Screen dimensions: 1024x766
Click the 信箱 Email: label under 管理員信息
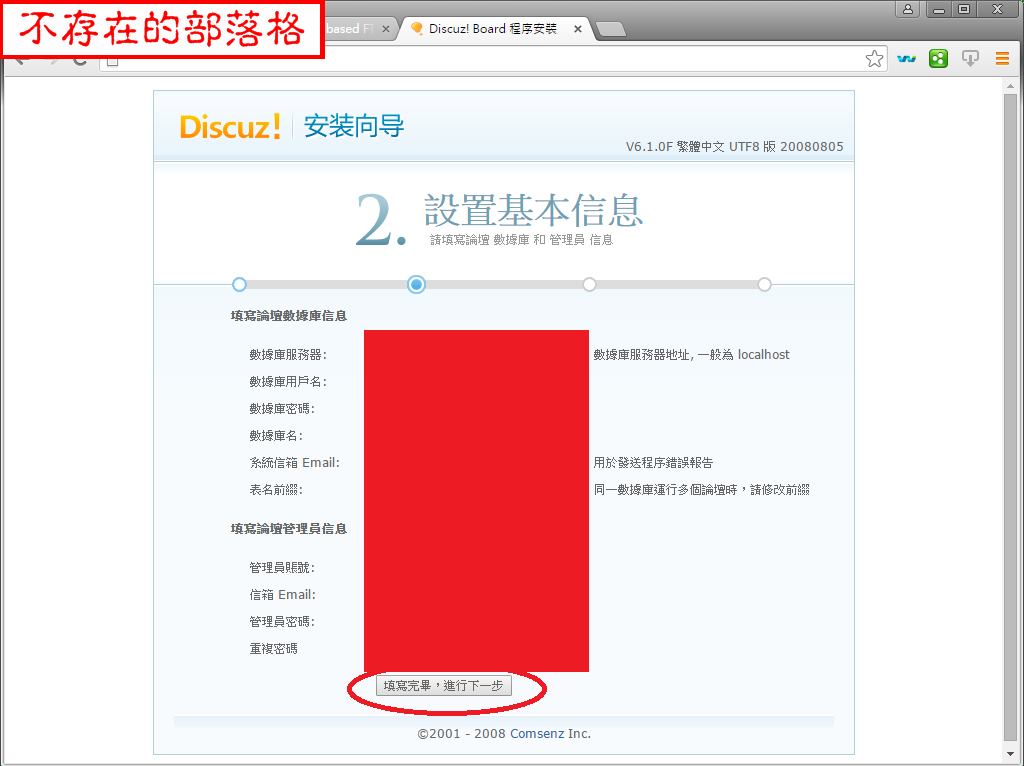pyautogui.click(x=282, y=594)
